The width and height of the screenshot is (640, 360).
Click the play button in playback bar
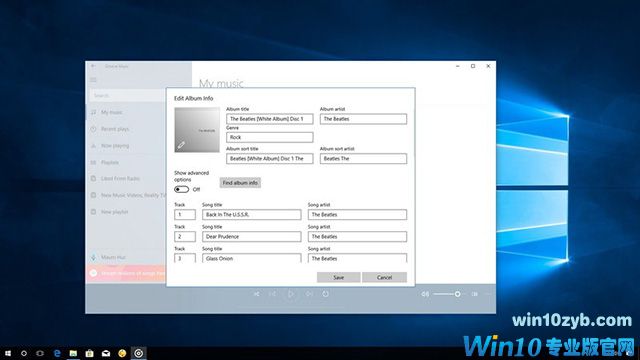[291, 294]
